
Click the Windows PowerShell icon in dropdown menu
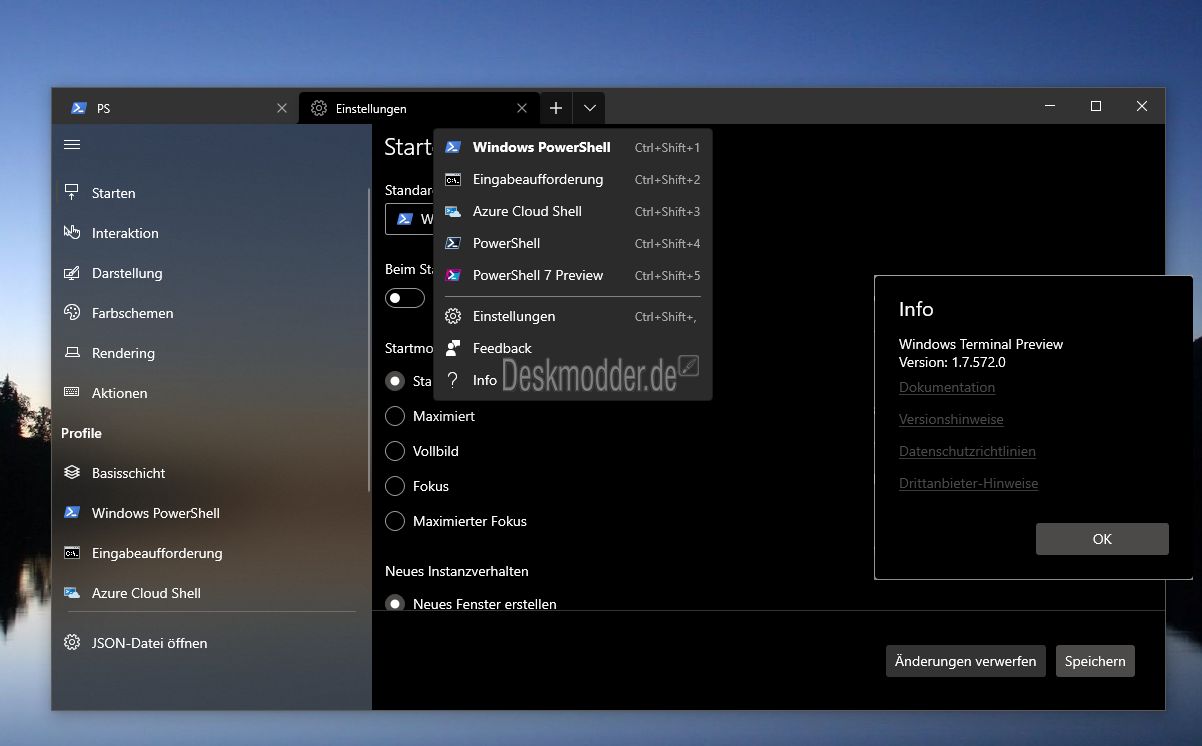(x=453, y=147)
